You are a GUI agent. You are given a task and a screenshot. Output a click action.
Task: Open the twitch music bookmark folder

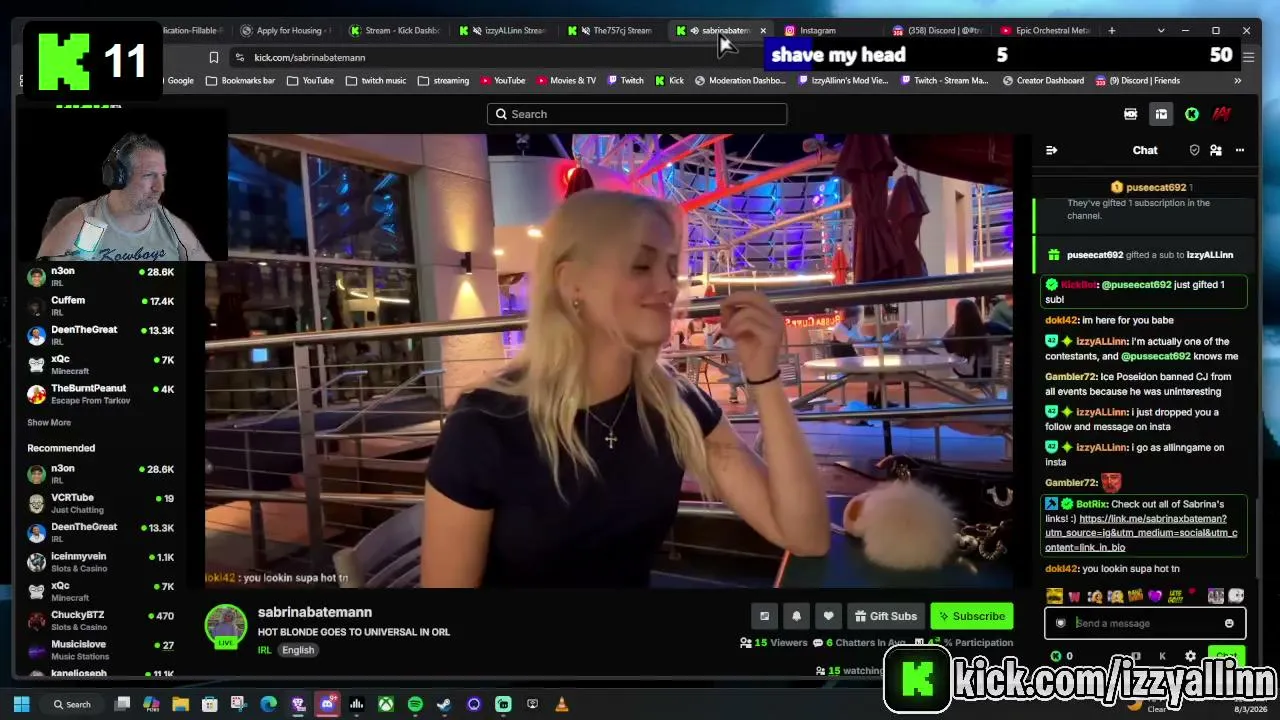point(376,81)
